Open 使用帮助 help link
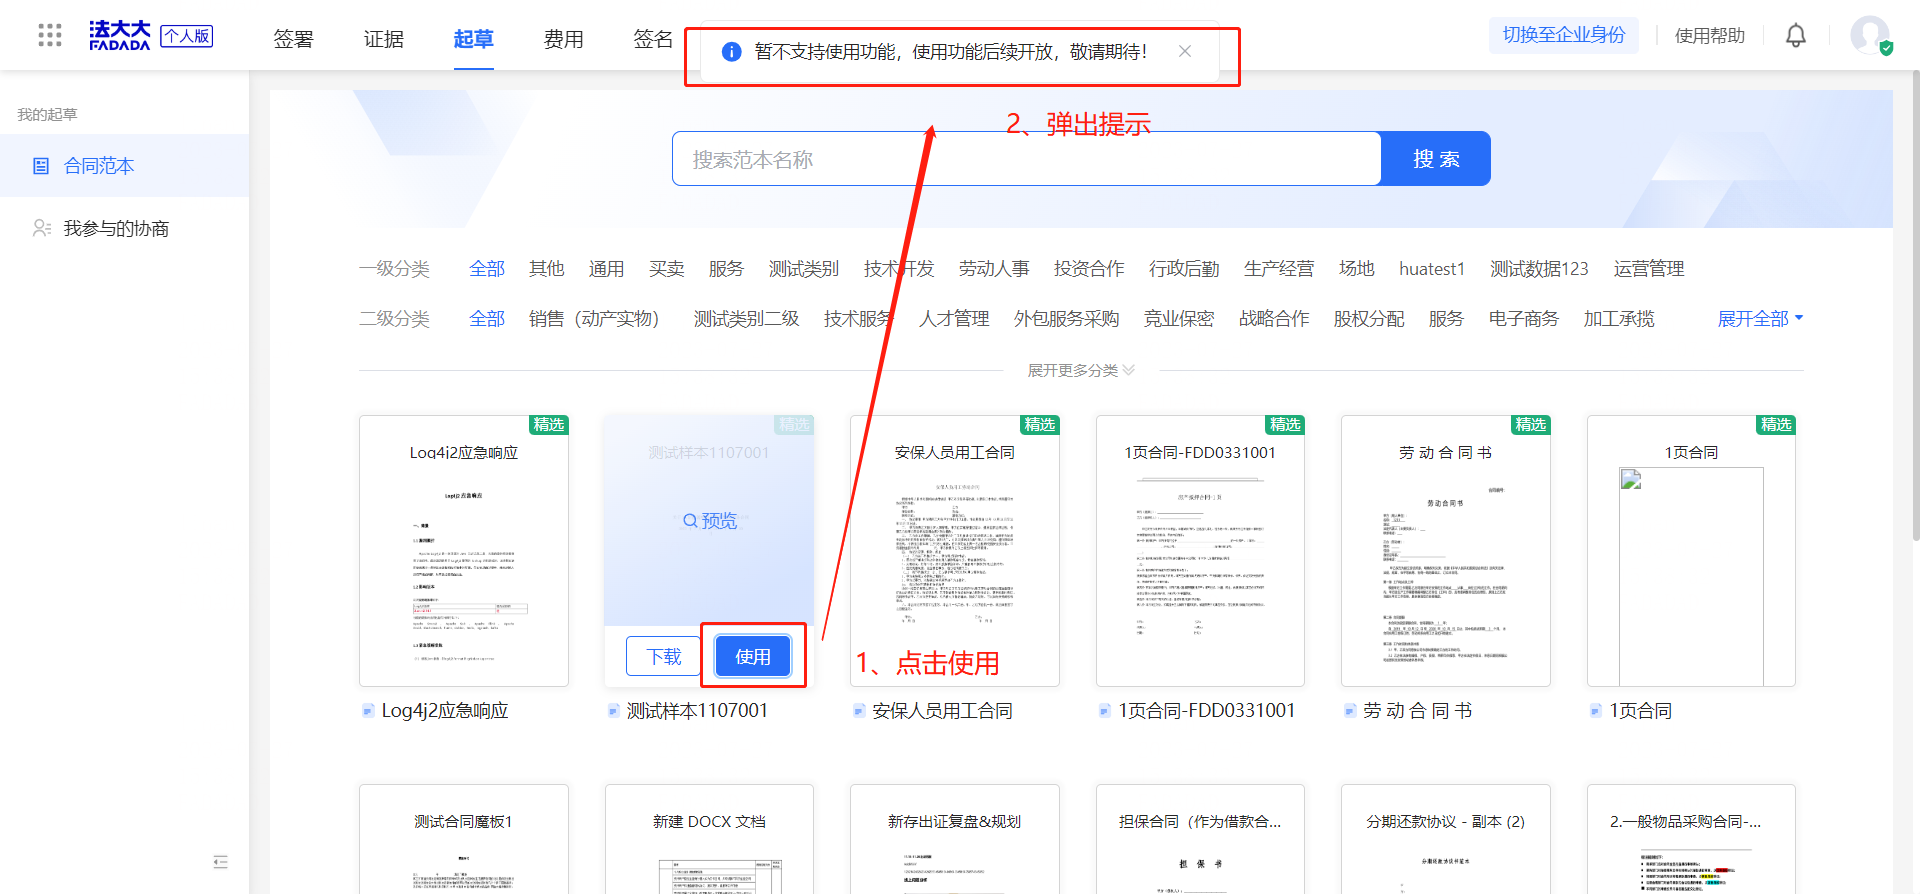This screenshot has width=1920, height=894. click(x=1710, y=36)
